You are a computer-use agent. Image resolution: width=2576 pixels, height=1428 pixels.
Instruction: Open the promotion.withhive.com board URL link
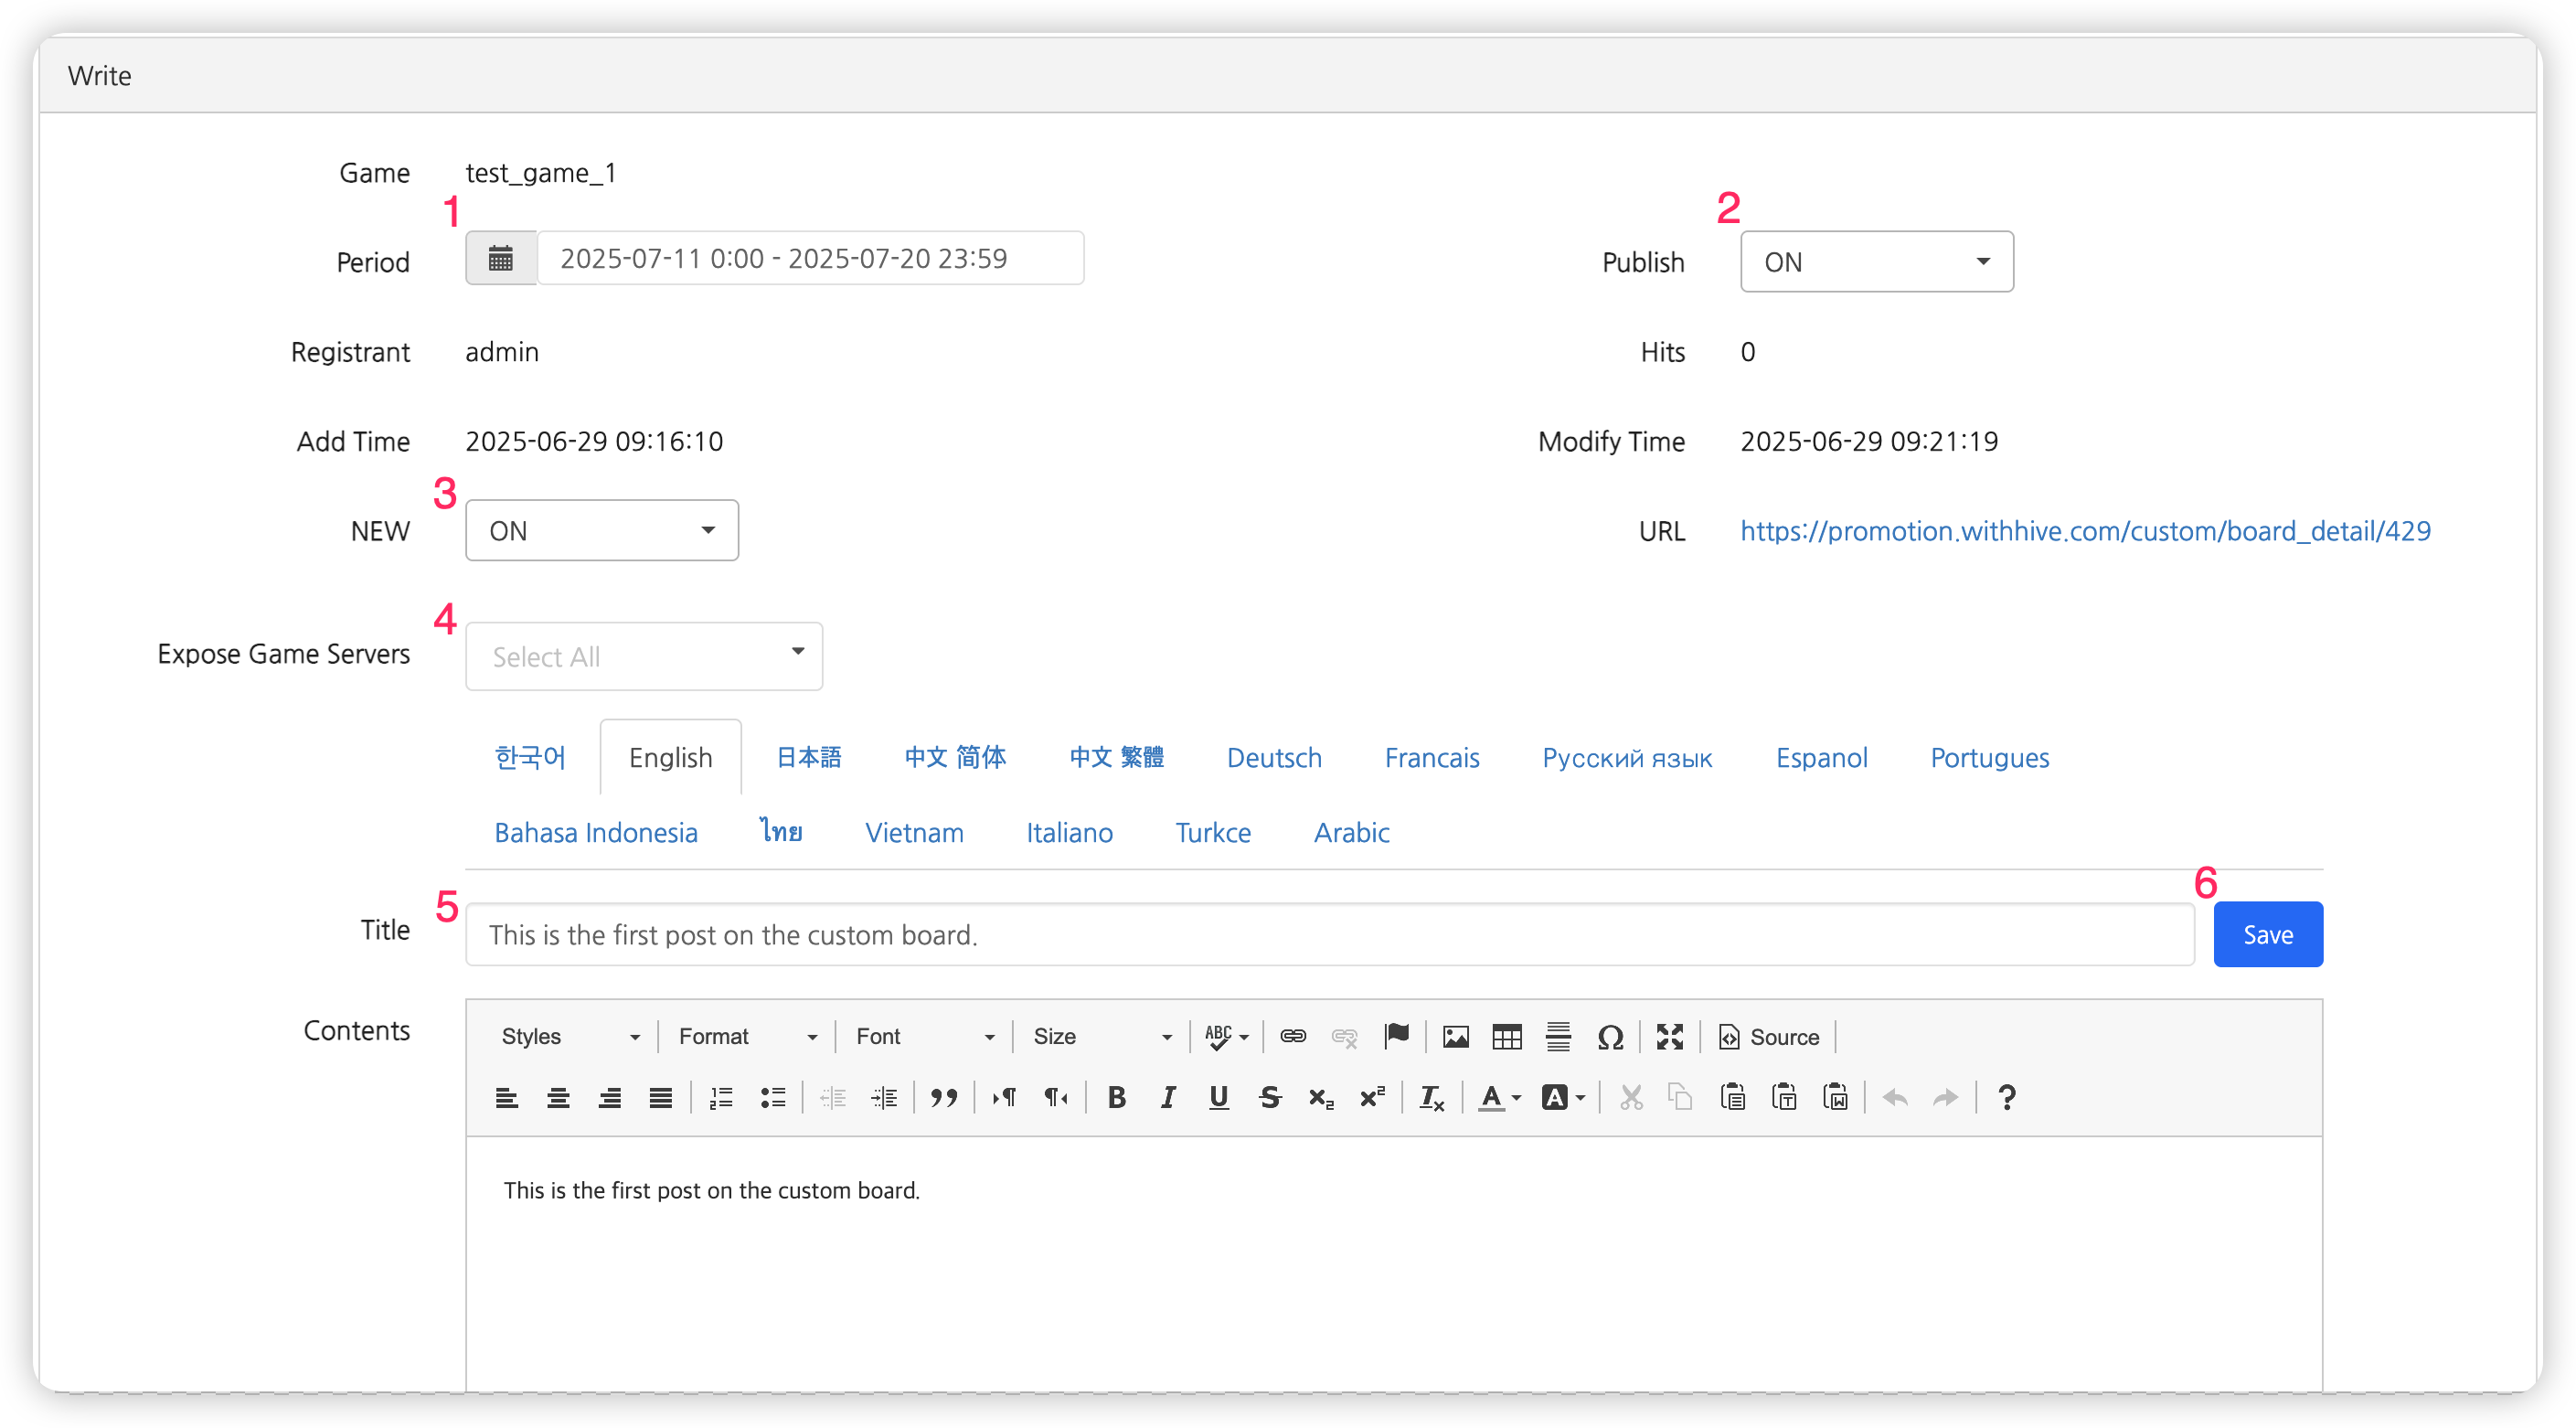tap(2085, 531)
